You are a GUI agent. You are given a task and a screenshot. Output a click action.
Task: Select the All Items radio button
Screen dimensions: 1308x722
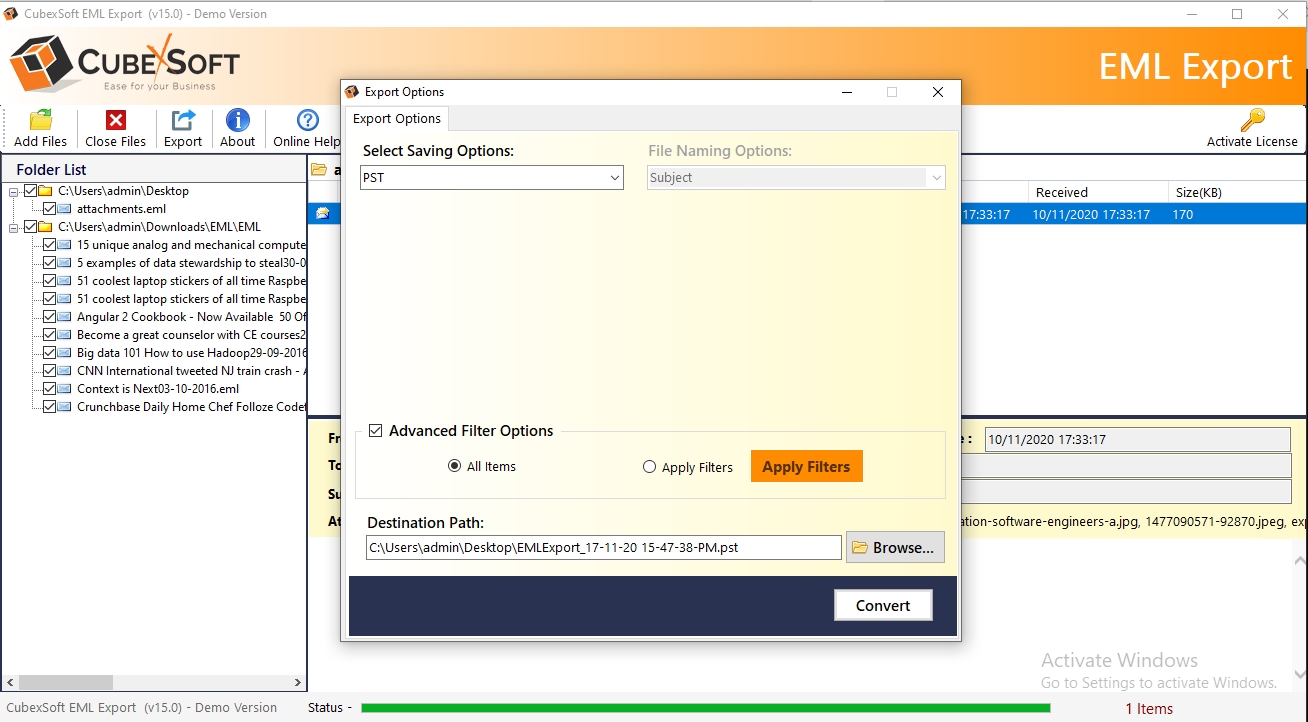(455, 466)
